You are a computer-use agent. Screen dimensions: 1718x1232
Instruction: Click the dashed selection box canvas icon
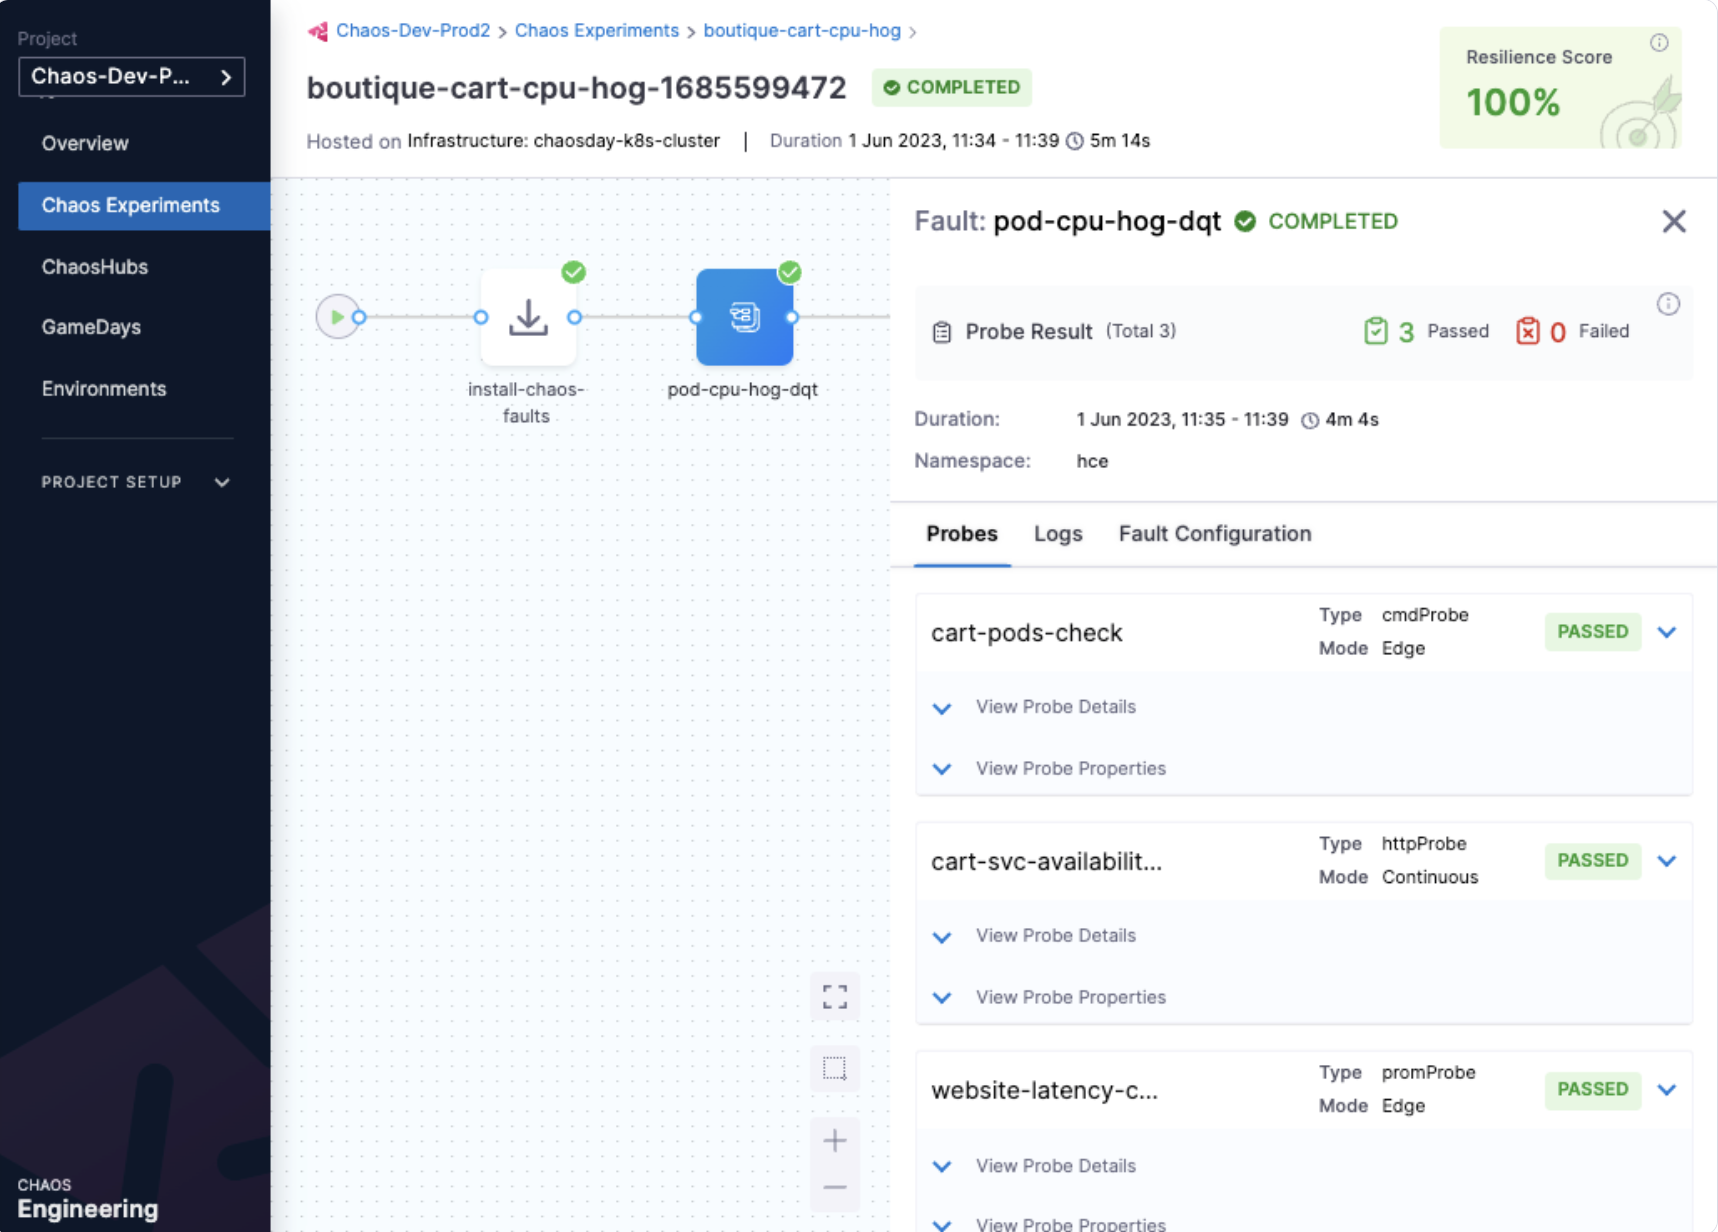click(x=835, y=1068)
